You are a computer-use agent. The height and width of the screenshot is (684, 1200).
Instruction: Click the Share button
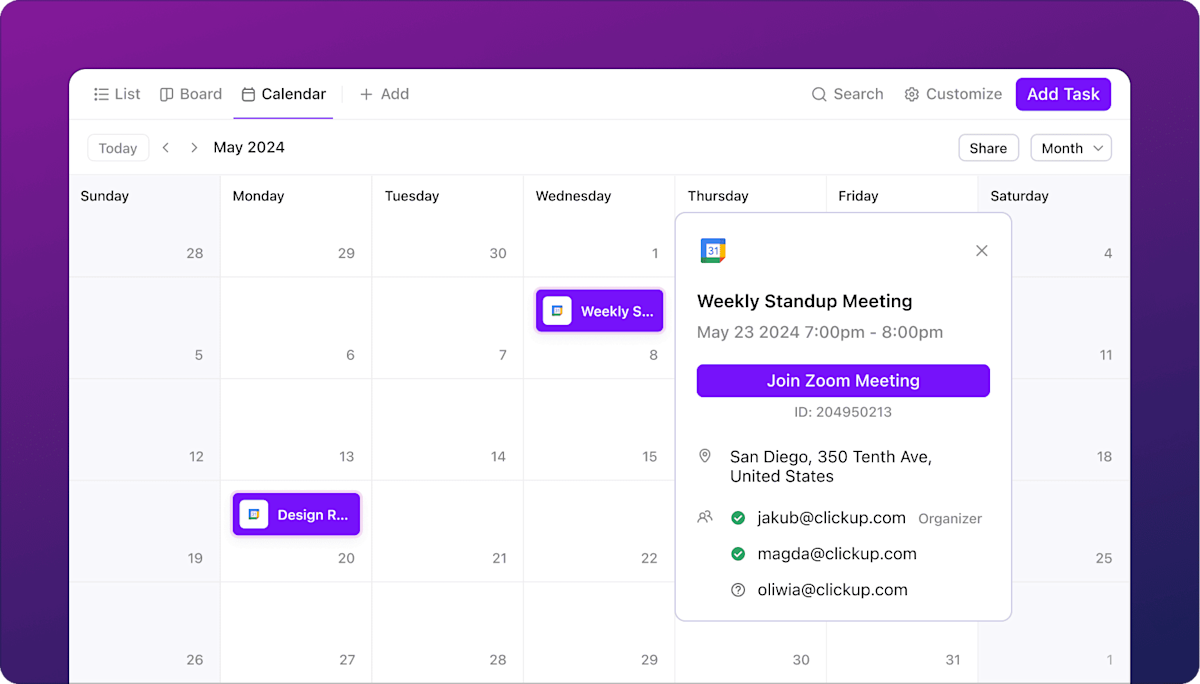[988, 147]
